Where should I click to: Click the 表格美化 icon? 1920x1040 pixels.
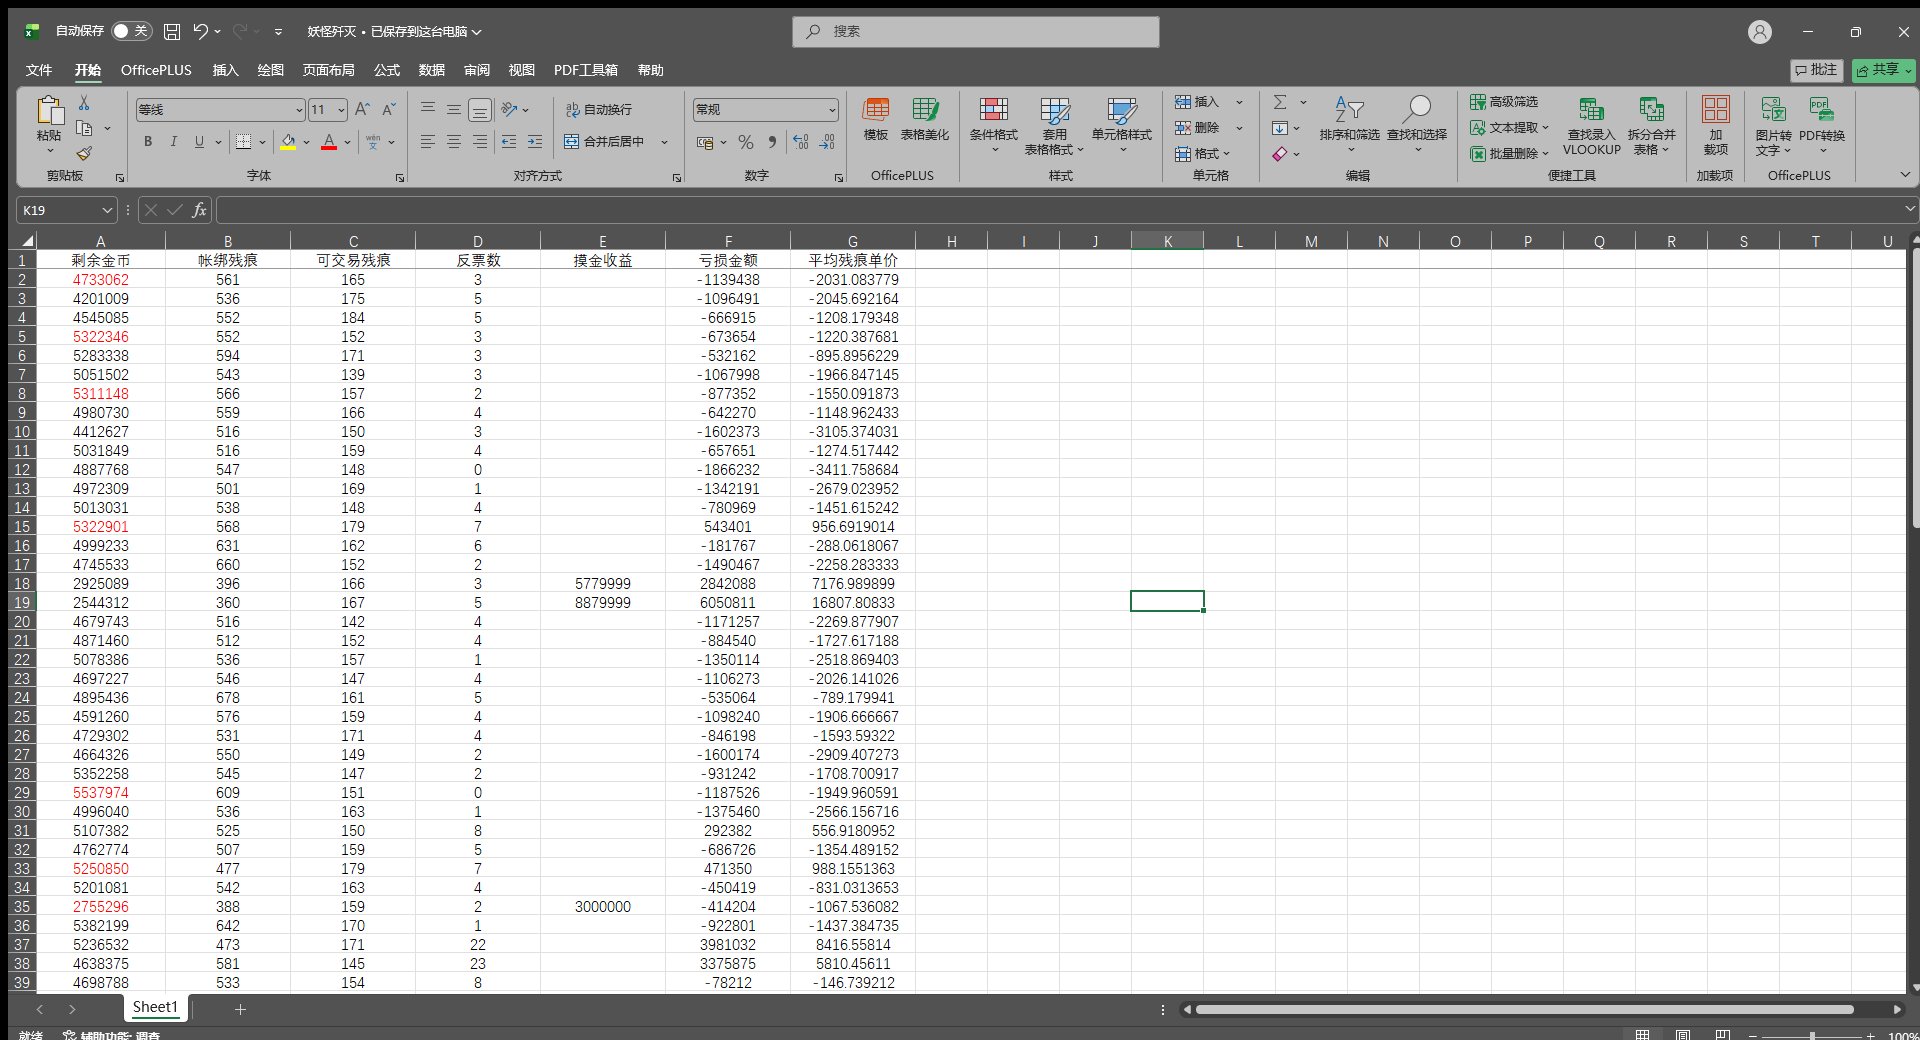[924, 110]
